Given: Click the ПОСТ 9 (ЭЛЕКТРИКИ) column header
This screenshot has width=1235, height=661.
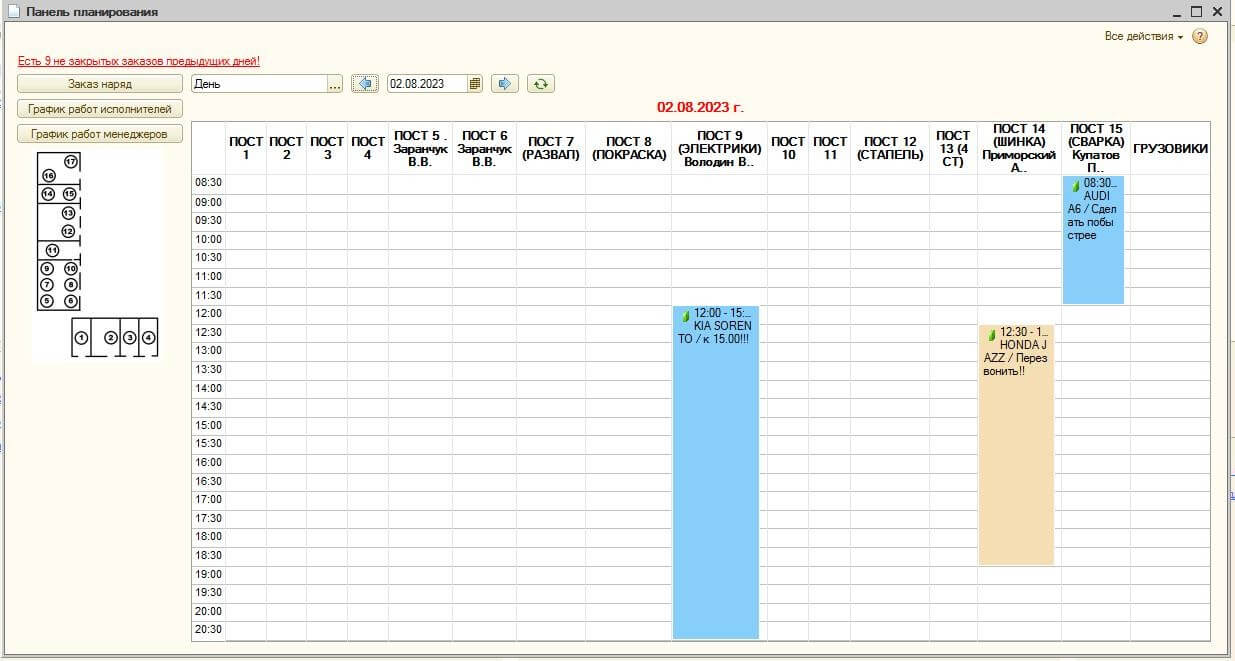Looking at the screenshot, I should pos(719,148).
